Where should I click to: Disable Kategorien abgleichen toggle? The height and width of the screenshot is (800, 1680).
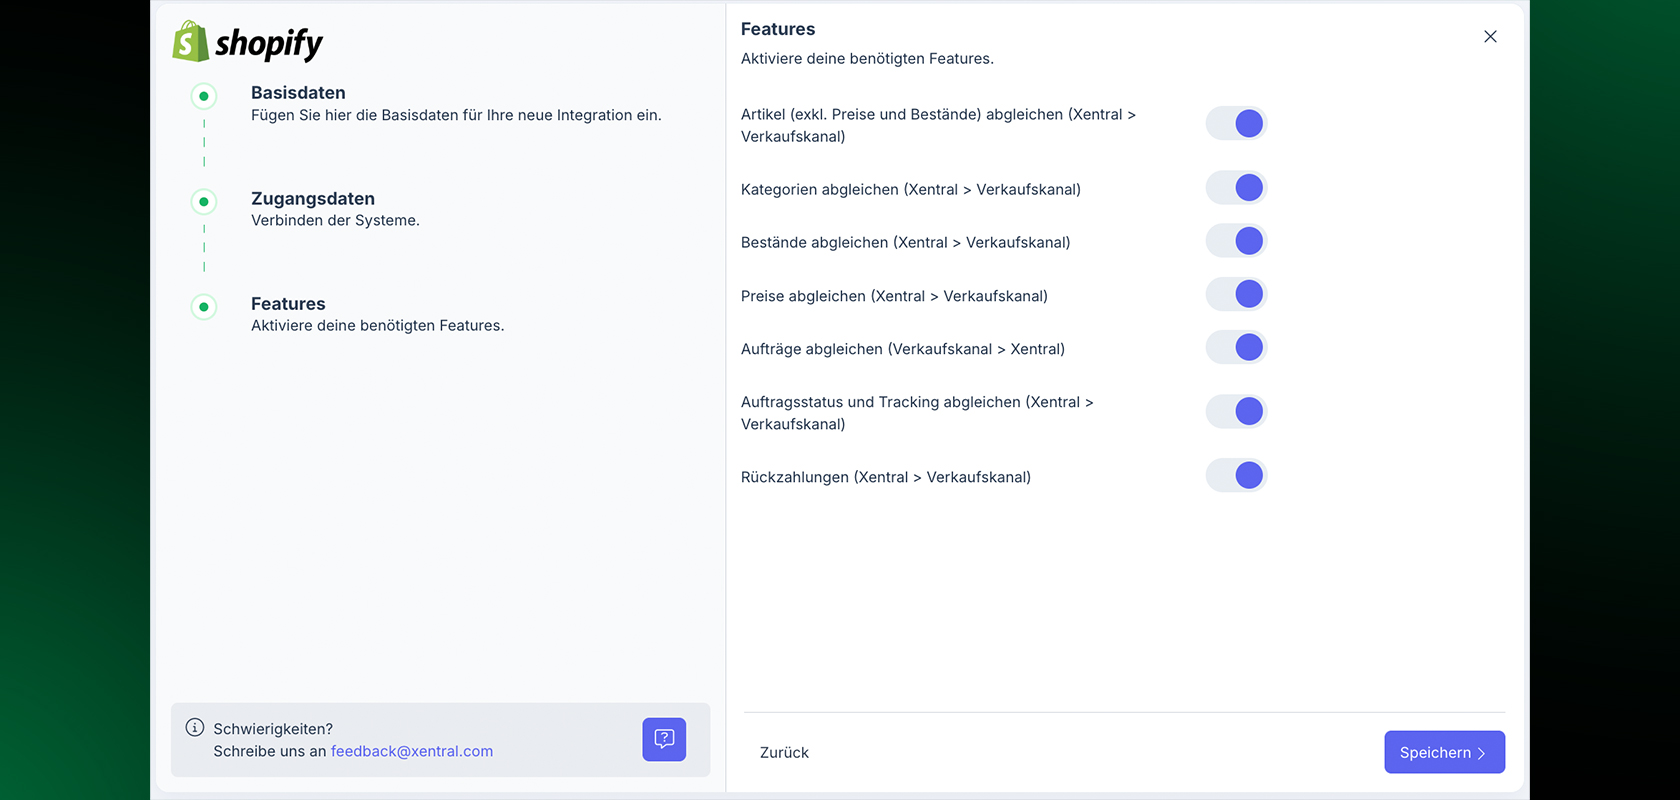[x=1236, y=188]
